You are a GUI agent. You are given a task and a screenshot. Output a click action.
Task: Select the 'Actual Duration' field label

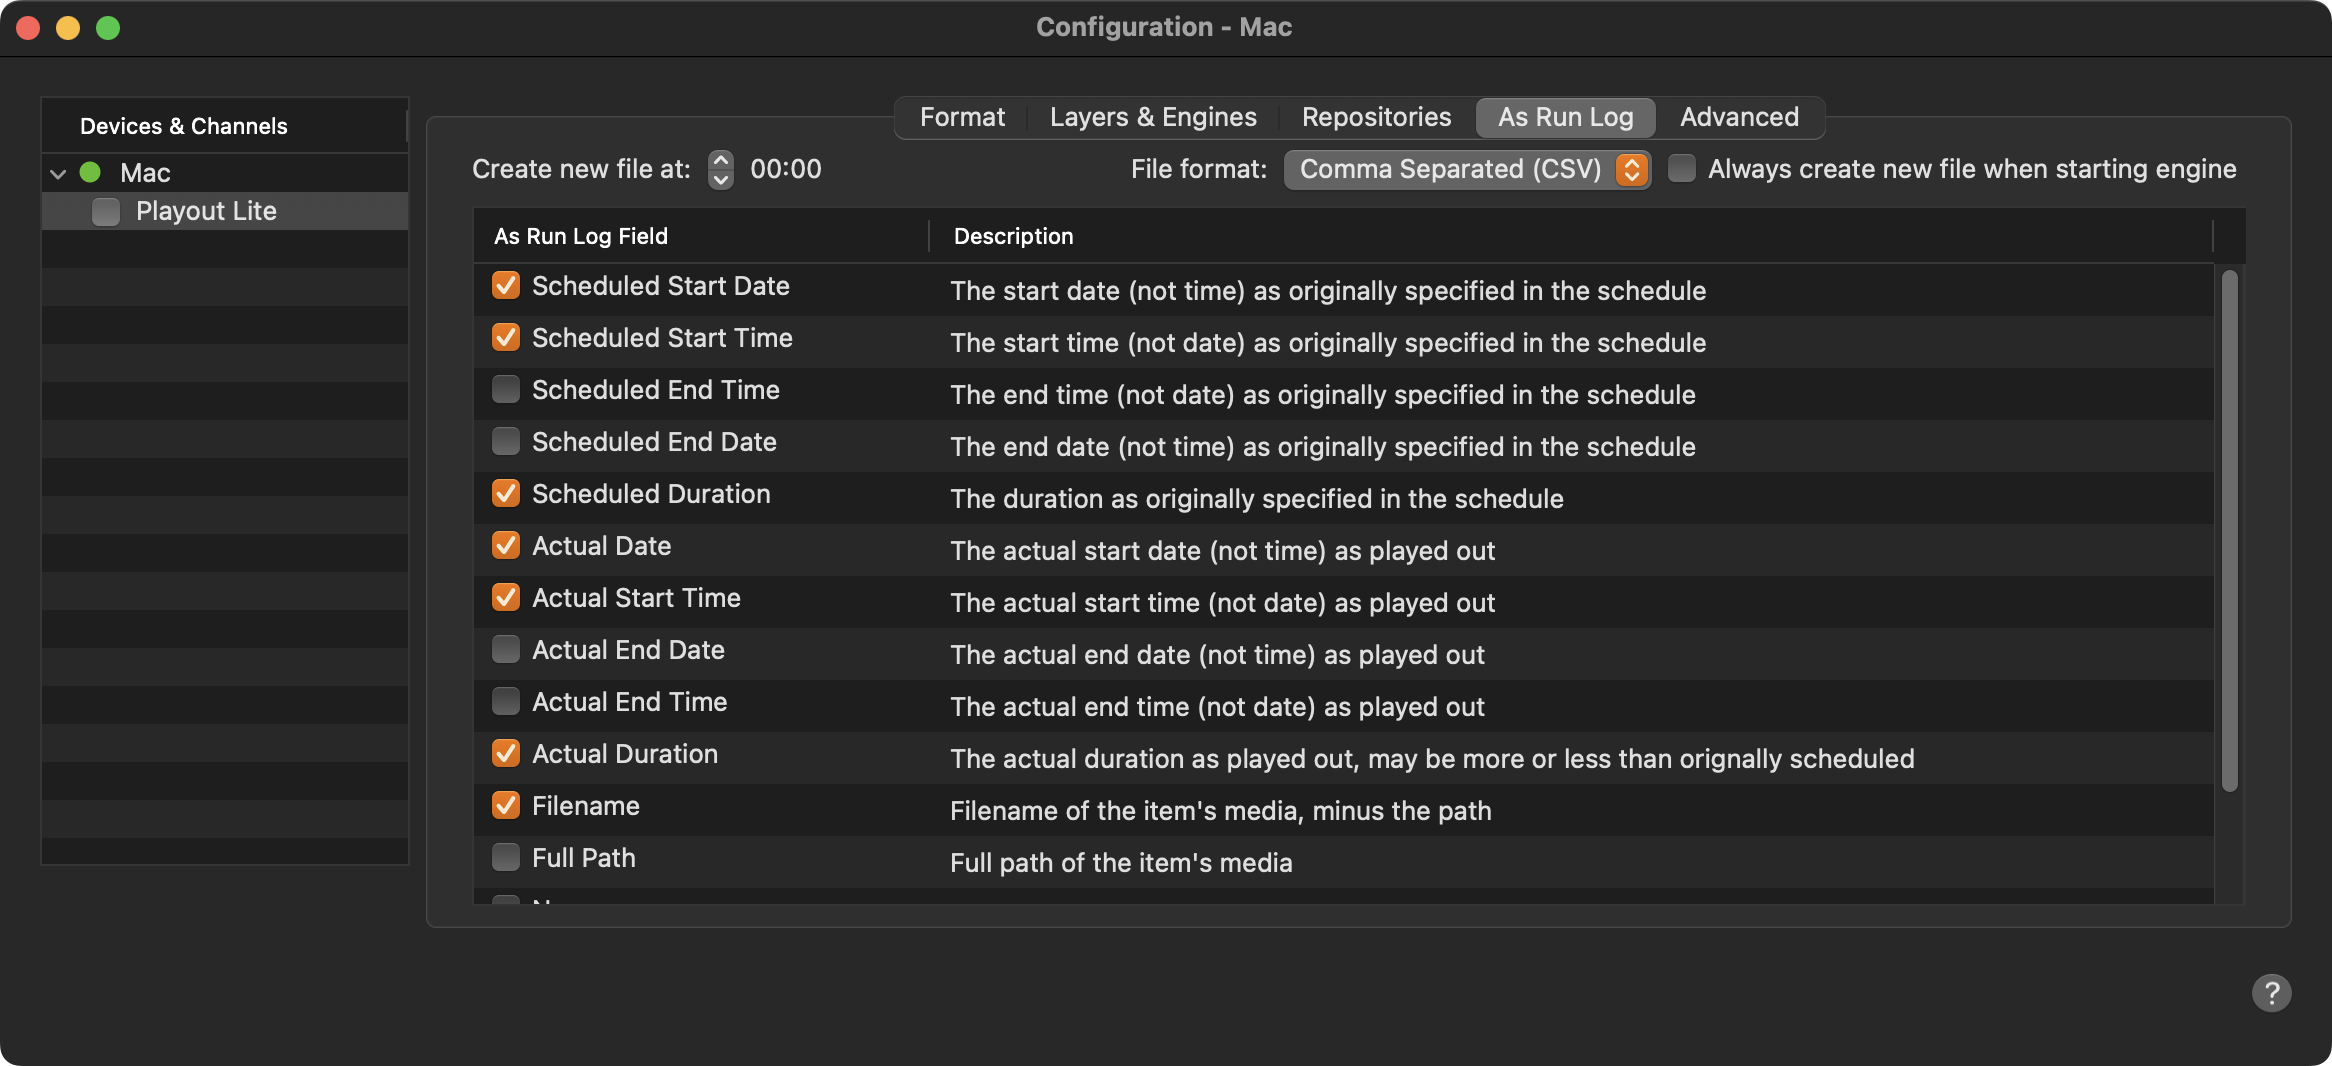625,754
